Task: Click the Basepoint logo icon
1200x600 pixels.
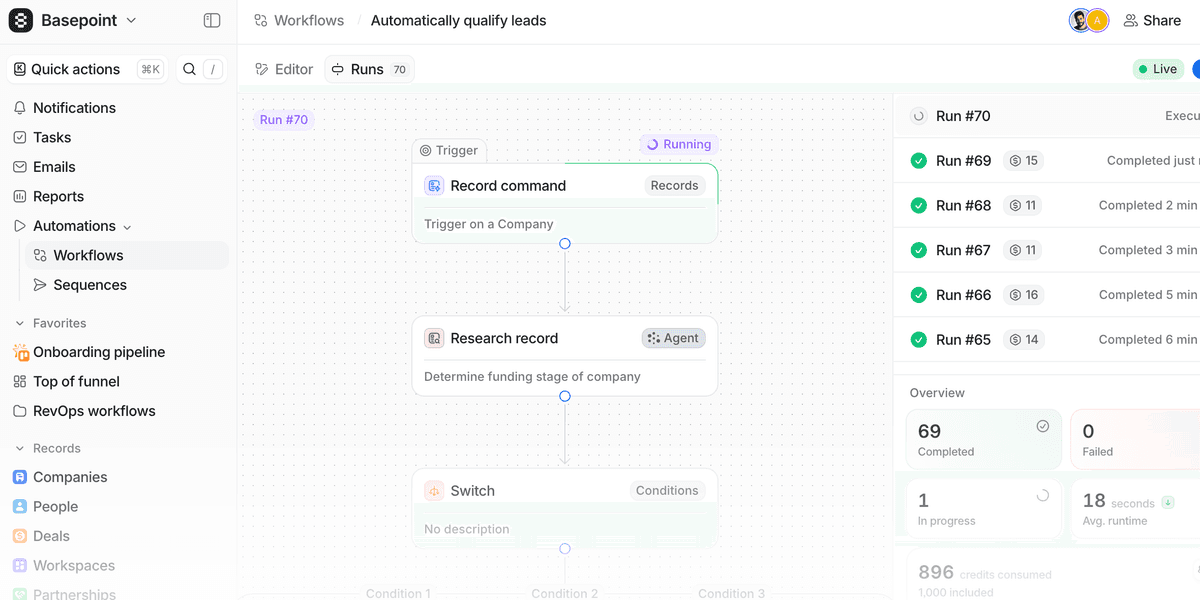Action: click(20, 20)
